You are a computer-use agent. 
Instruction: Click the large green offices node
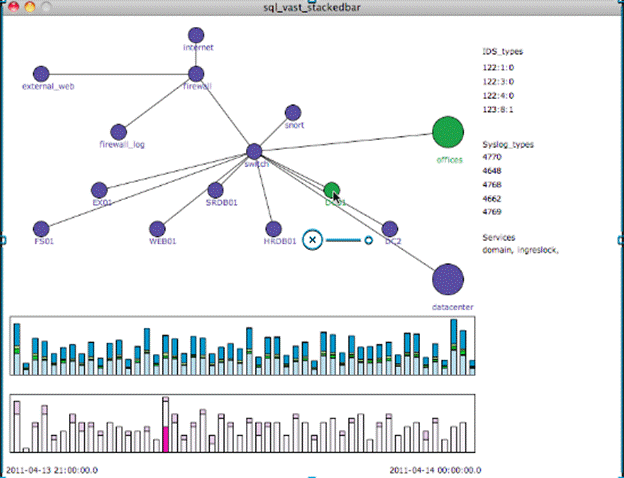coord(448,132)
